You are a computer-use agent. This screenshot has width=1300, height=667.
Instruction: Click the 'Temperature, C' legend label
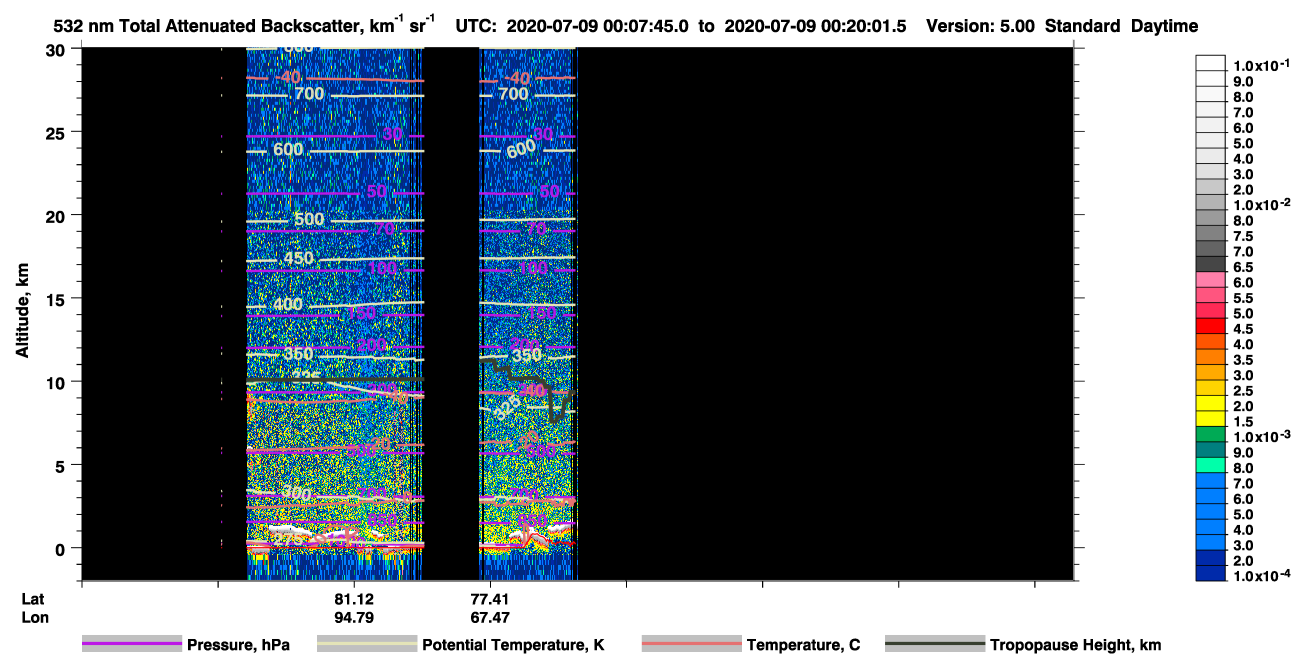[x=803, y=645]
